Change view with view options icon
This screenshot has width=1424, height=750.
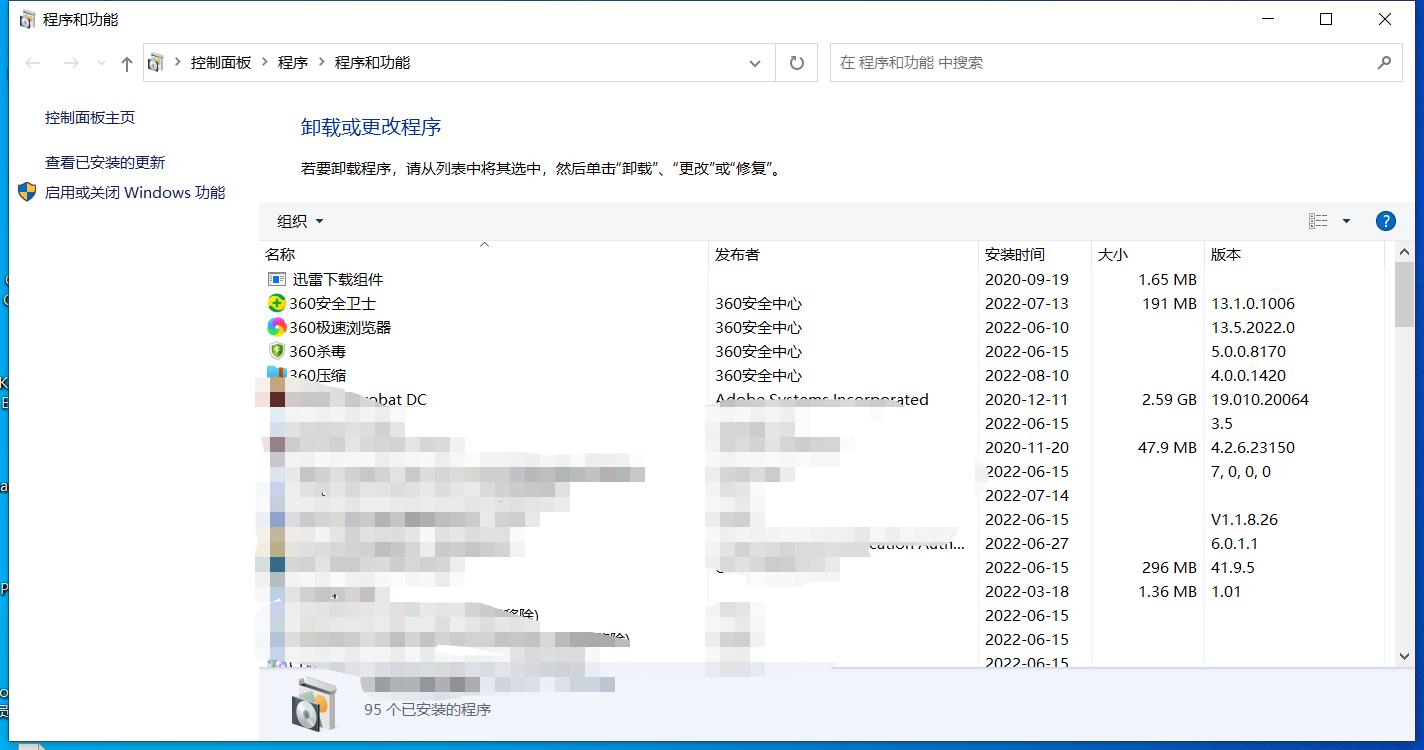[x=1318, y=221]
